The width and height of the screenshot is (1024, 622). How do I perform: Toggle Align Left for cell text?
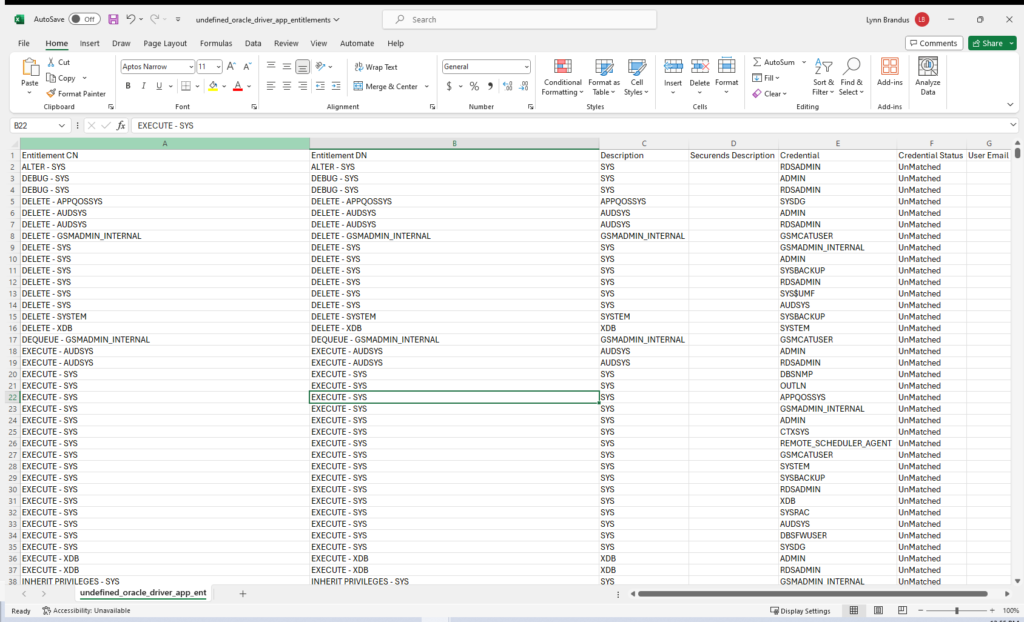271,86
